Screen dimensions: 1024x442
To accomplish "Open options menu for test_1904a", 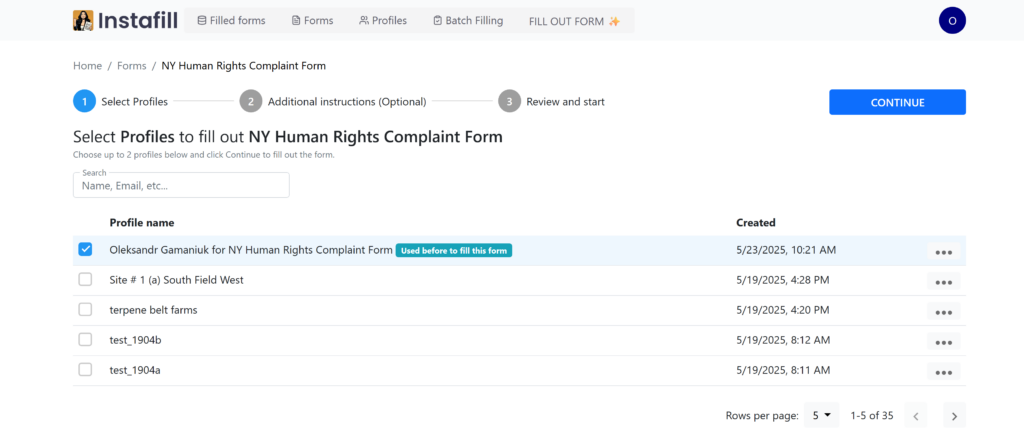I will (943, 372).
